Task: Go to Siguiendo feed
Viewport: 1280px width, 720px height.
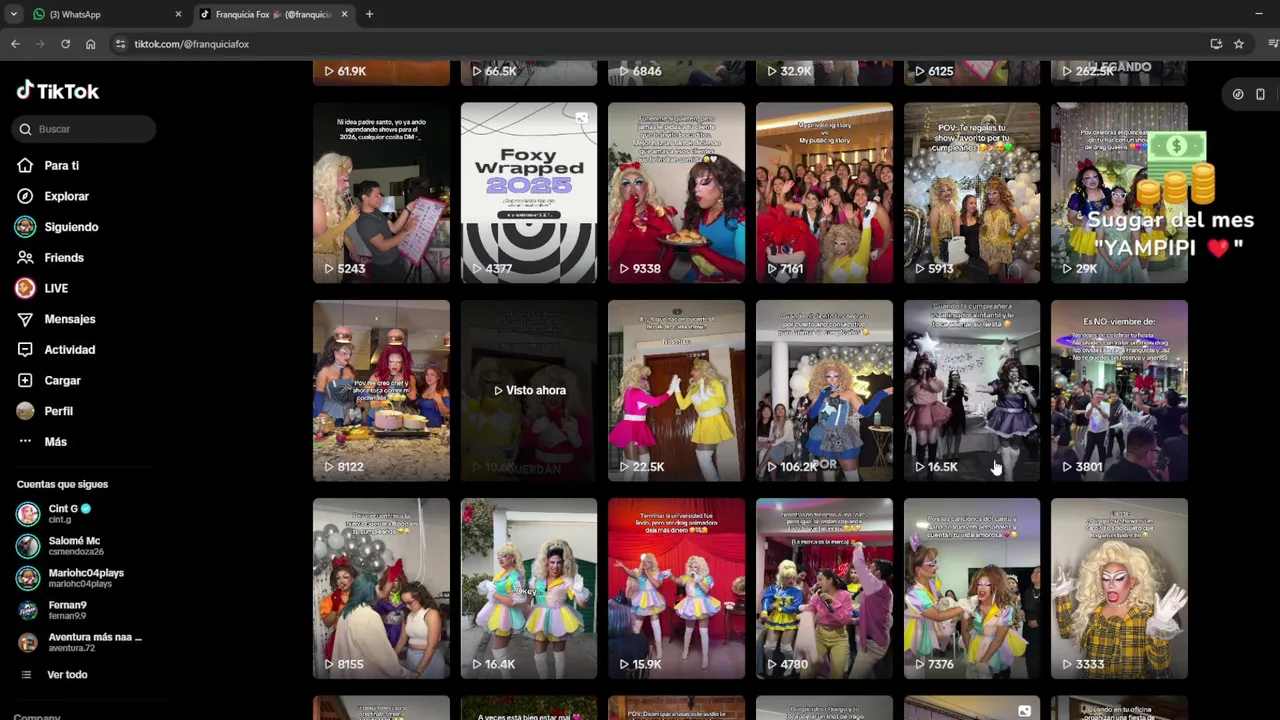Action: click(71, 227)
